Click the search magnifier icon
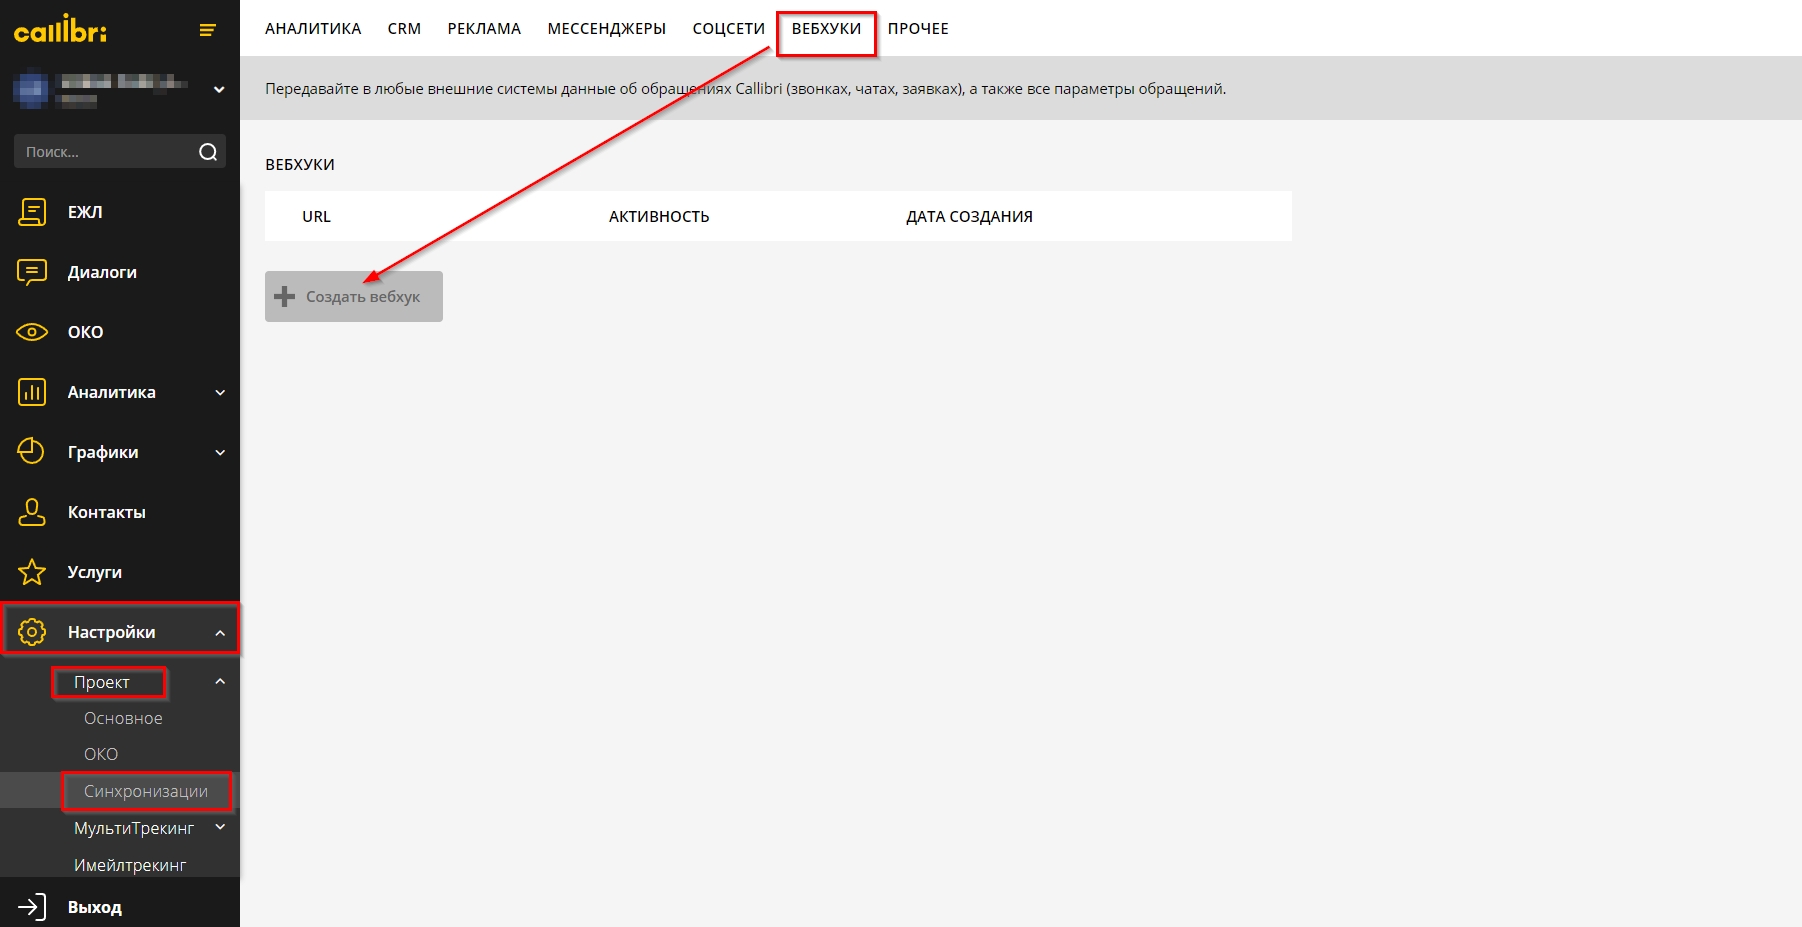Viewport: 1802px width, 927px height. (208, 152)
